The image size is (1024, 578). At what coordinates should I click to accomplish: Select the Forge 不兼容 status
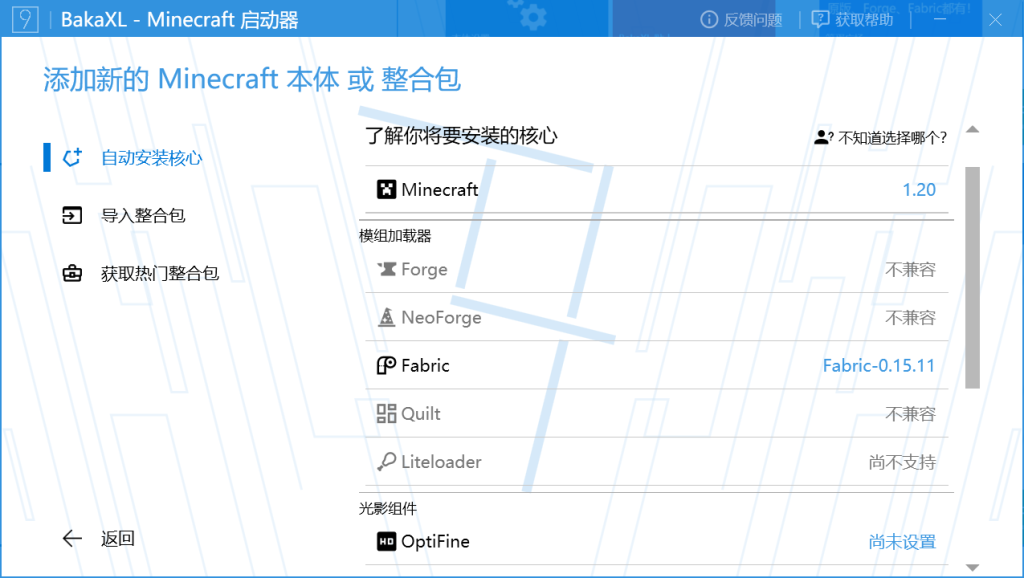pyautogui.click(x=910, y=270)
